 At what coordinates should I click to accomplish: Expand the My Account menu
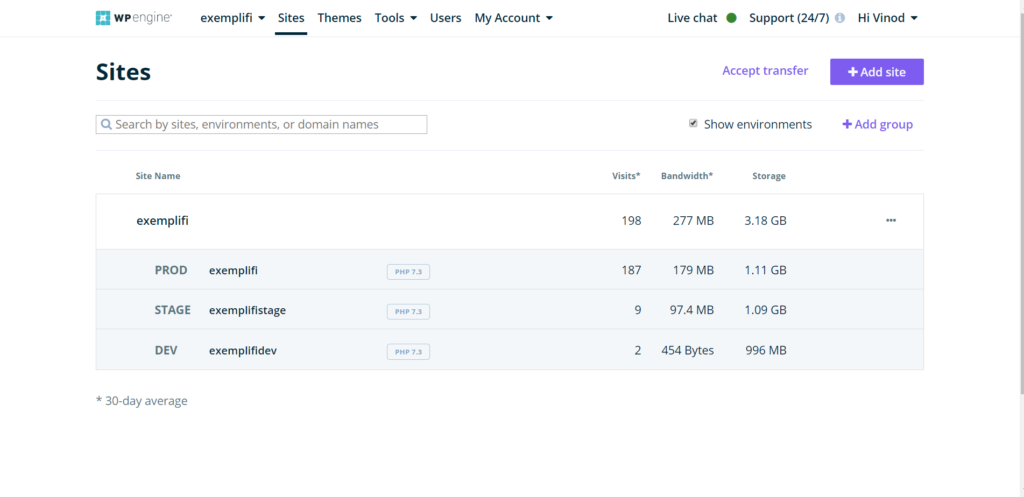coord(513,18)
